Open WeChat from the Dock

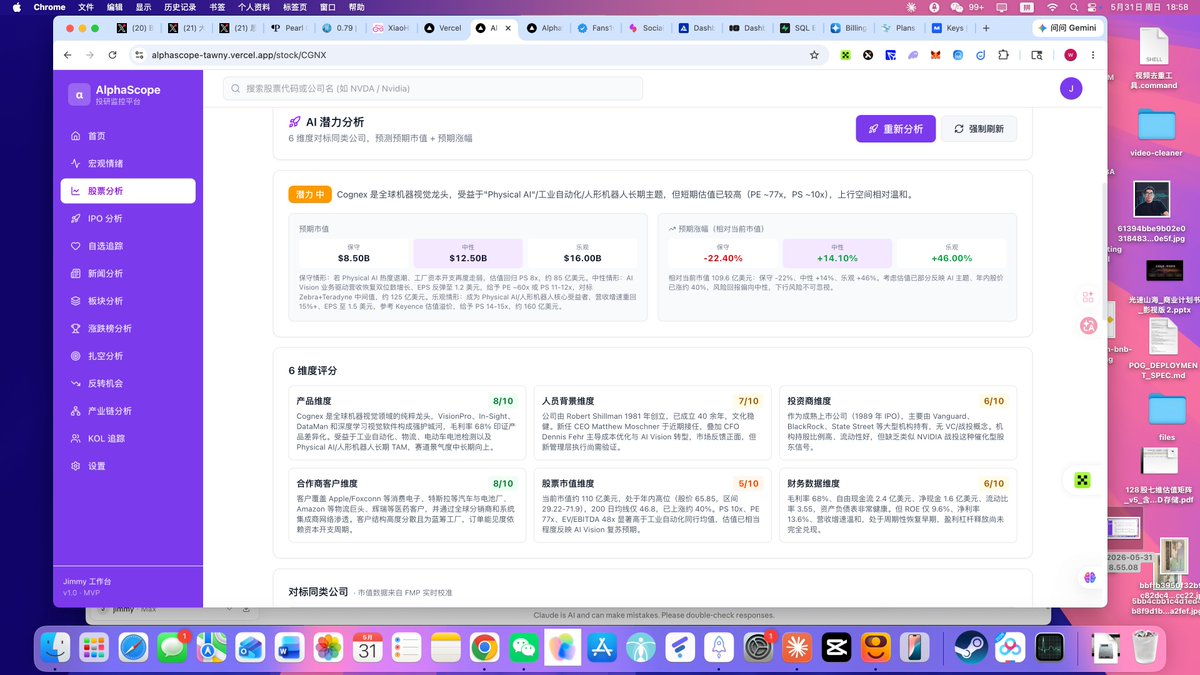[x=523, y=648]
